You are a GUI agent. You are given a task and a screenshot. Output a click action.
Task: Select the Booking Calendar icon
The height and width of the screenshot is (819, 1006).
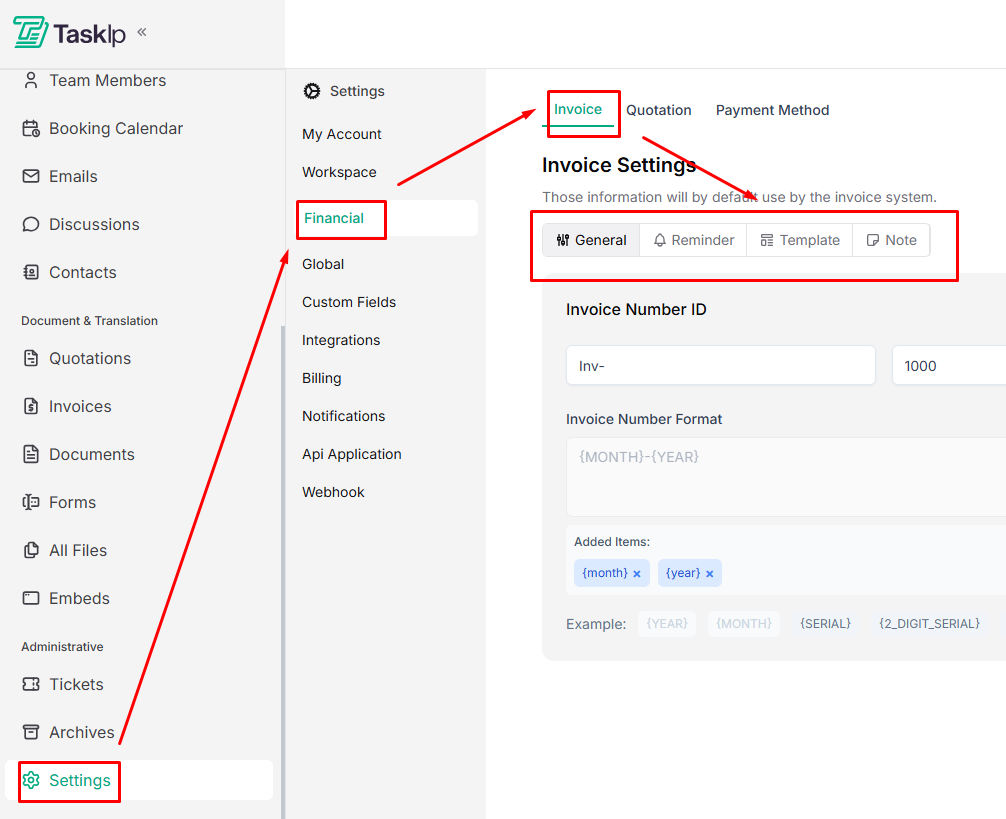[31, 128]
